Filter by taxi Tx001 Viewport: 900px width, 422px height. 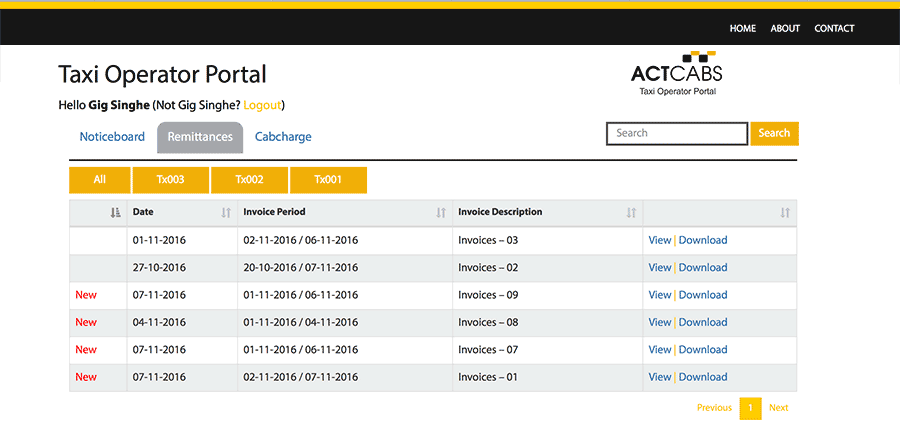[x=328, y=180]
